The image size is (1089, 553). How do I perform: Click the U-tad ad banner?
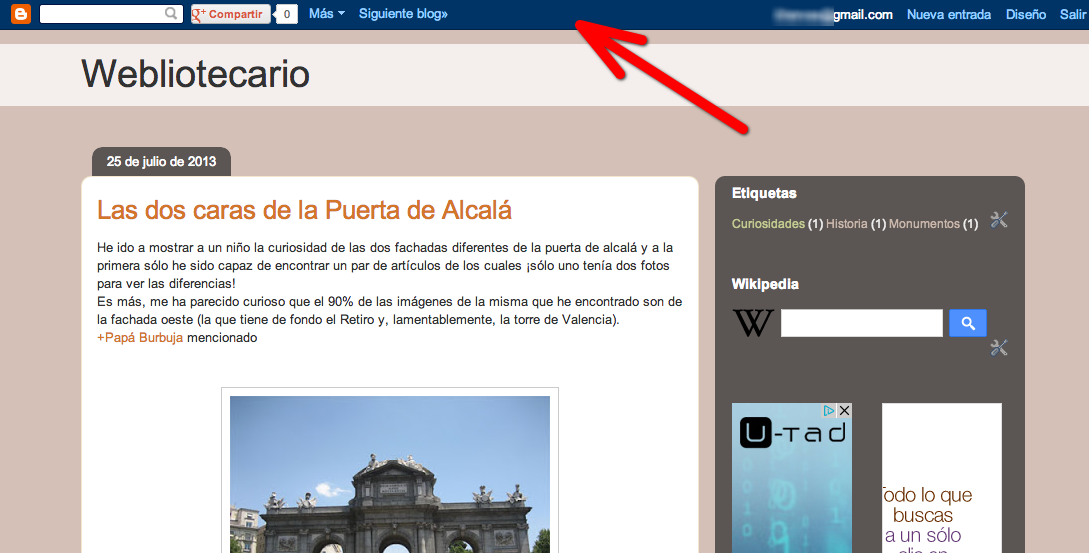pyautogui.click(x=792, y=479)
